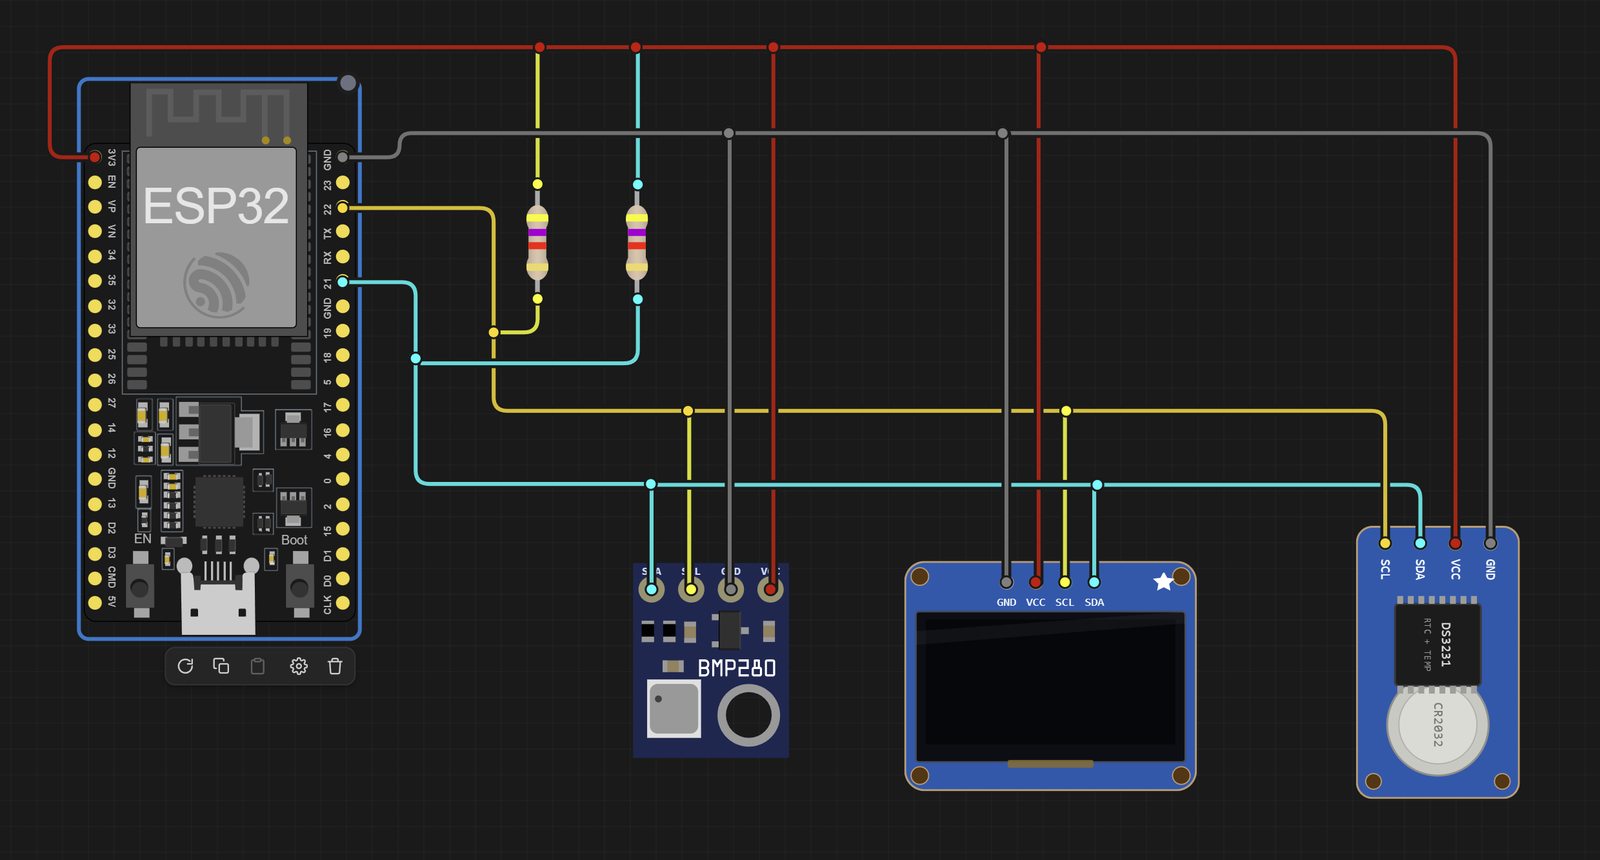1600x860 pixels.
Task: Click the ESP32 pin 22
Action: (x=343, y=207)
